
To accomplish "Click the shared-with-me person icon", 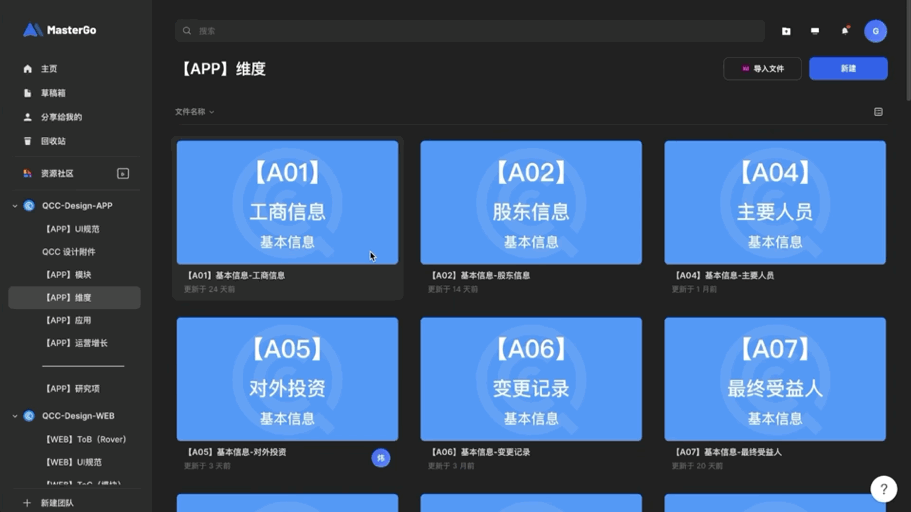I will point(27,117).
